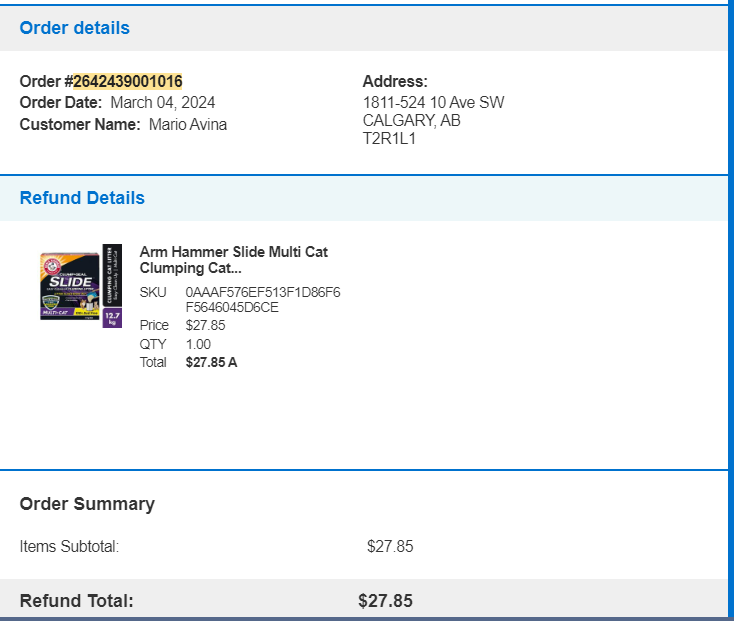Click the quantity value 1.00
The height and width of the screenshot is (621, 734).
tap(198, 344)
